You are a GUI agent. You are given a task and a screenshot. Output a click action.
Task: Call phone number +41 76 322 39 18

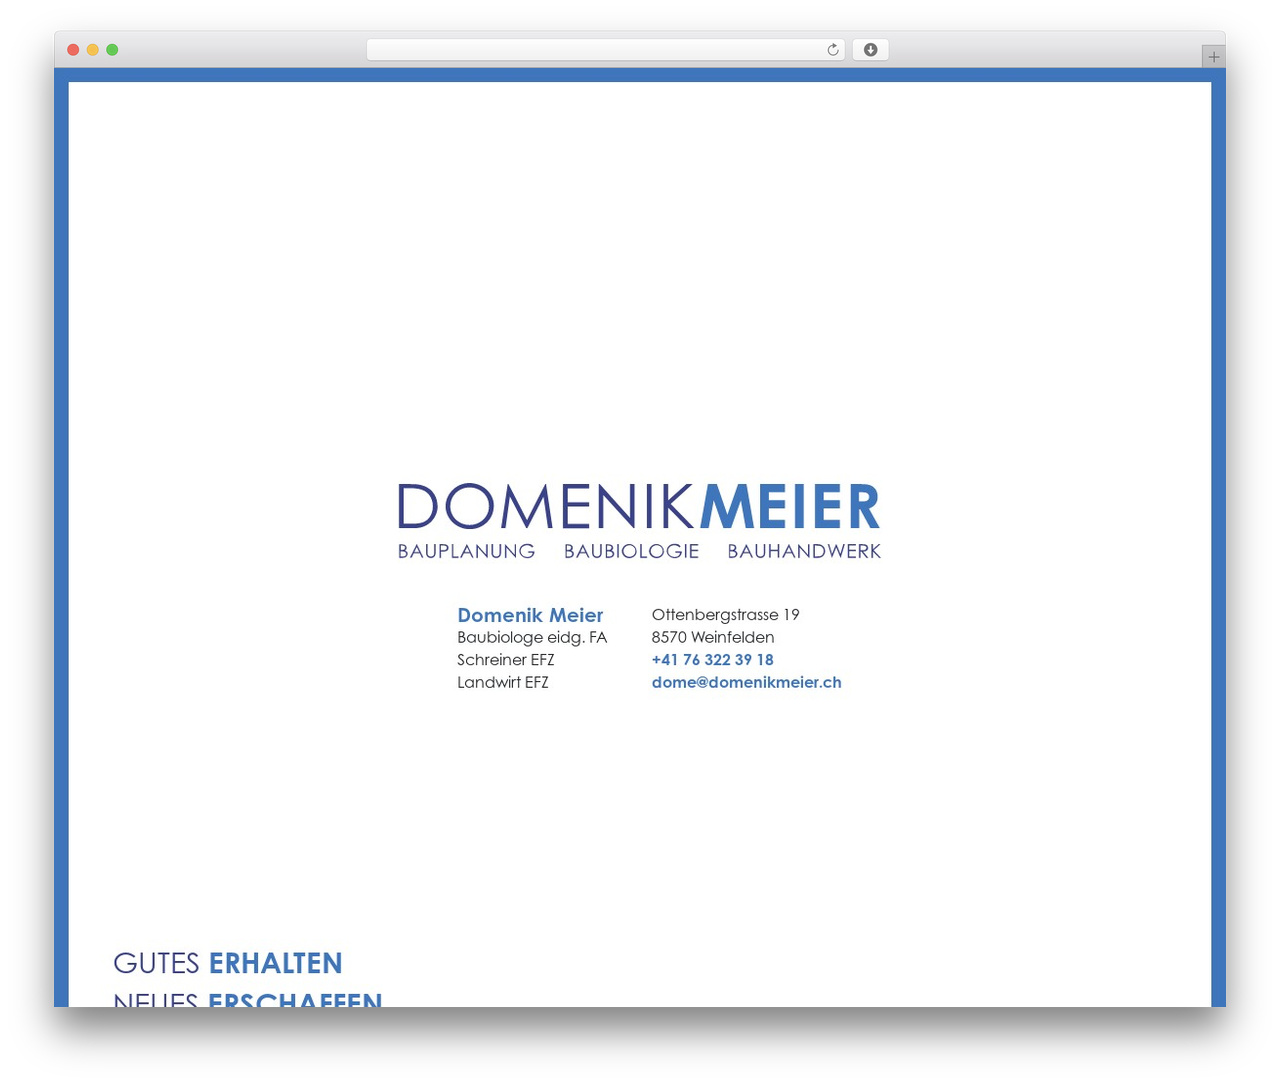pos(712,660)
